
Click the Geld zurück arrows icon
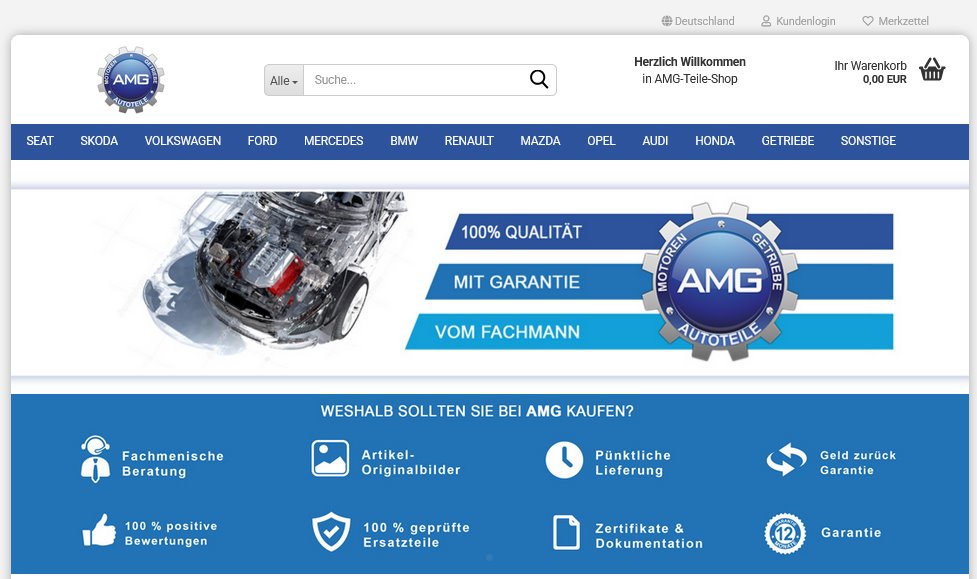pyautogui.click(x=786, y=460)
